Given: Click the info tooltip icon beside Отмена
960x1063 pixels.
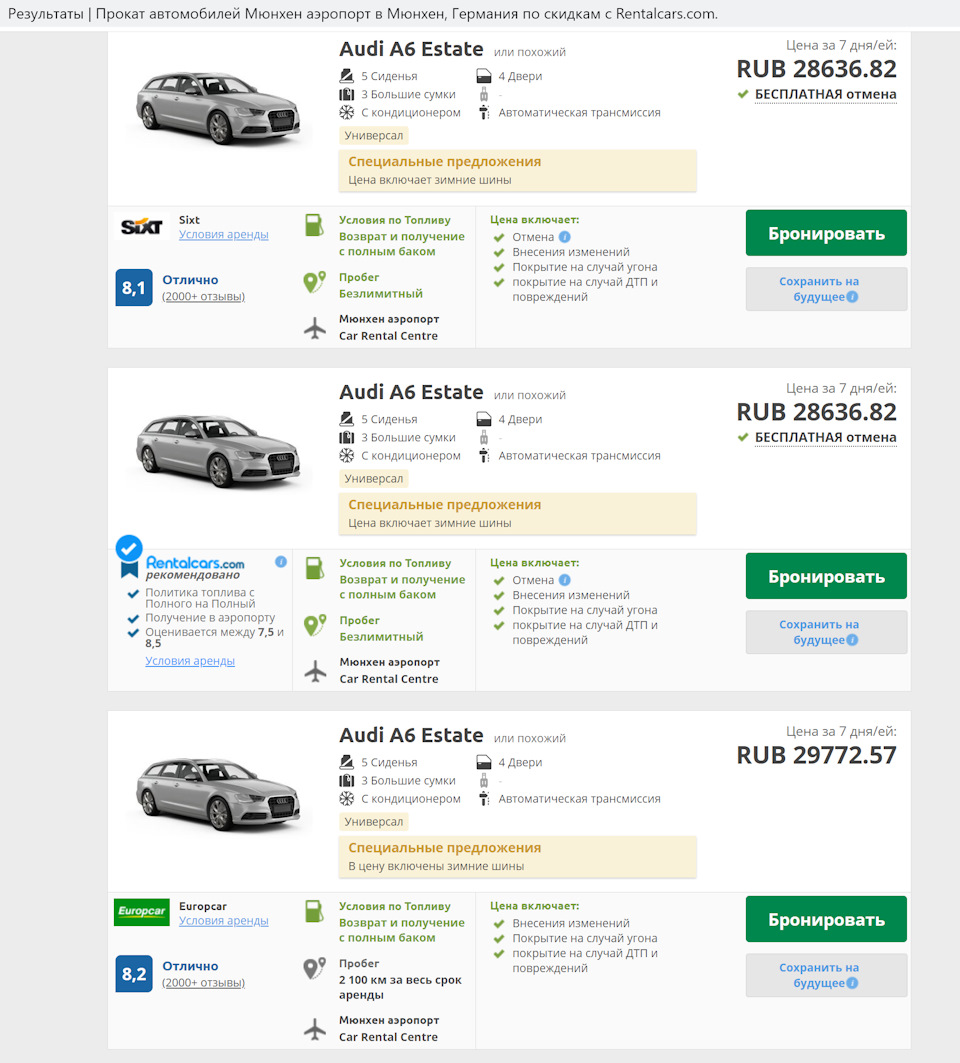Looking at the screenshot, I should (565, 237).
